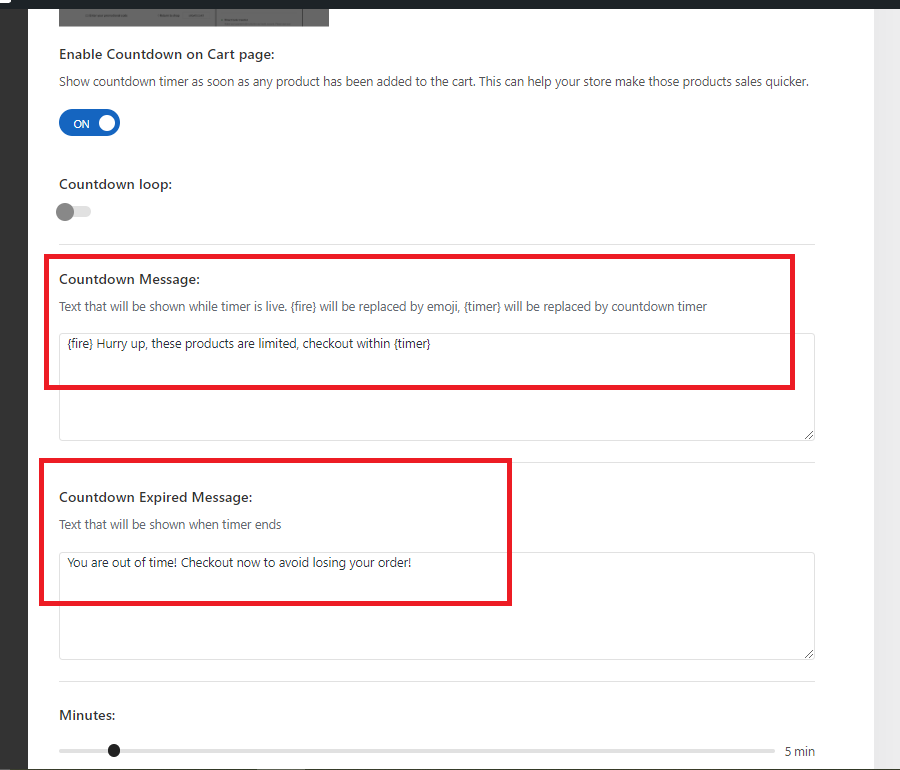
Task: Click the 'Minutes:' label
Action: (x=87, y=715)
